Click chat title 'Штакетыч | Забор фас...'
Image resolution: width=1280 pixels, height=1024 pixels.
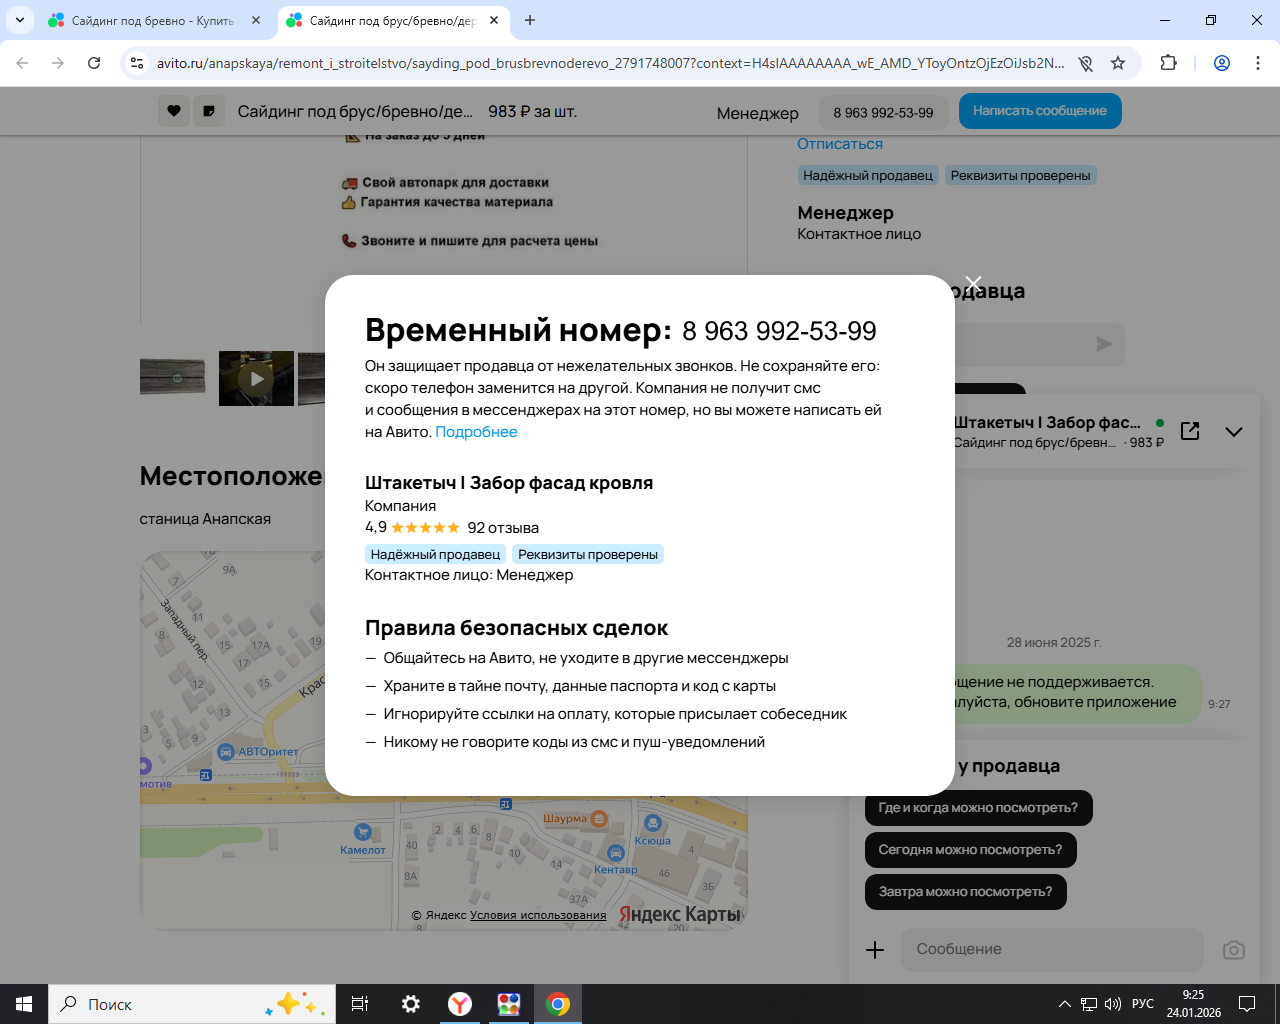pos(1047,422)
